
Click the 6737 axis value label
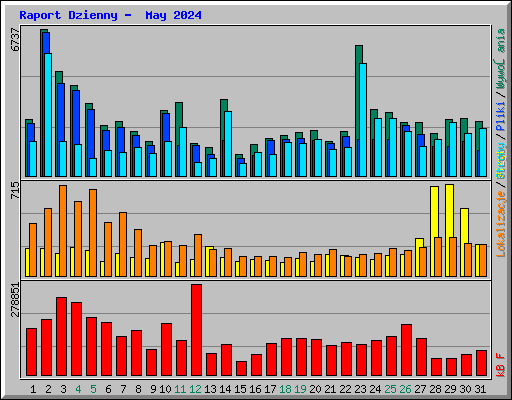pos(15,39)
